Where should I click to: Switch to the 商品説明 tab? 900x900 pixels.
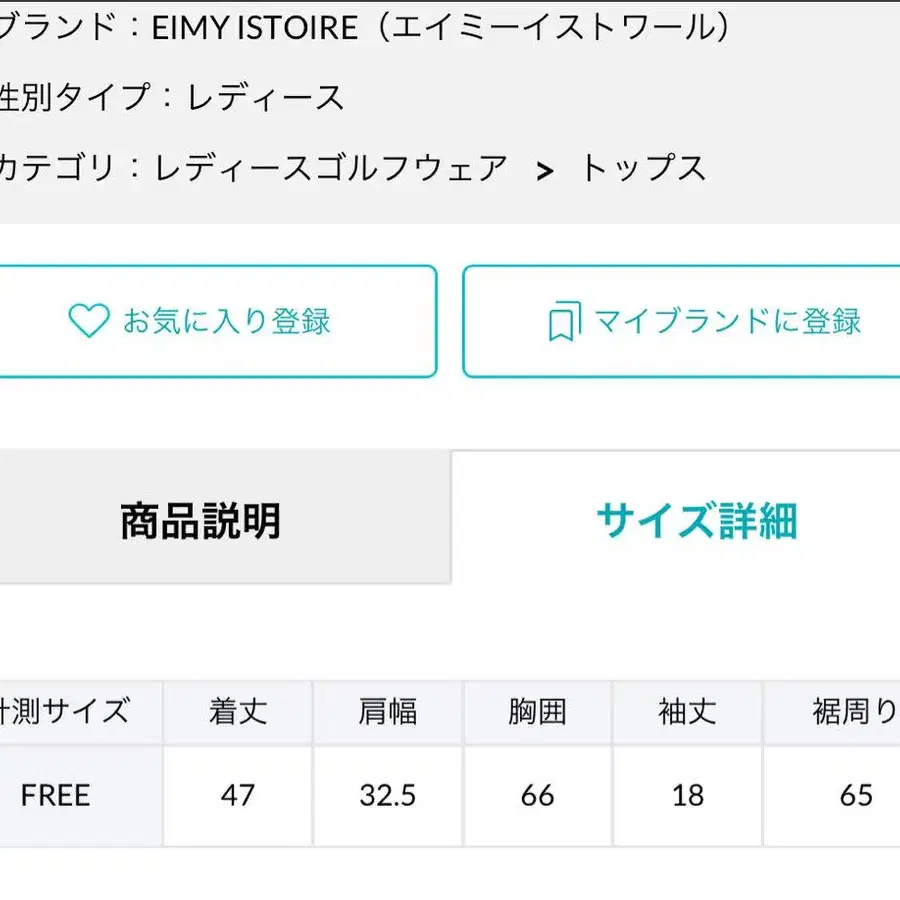coord(201,521)
